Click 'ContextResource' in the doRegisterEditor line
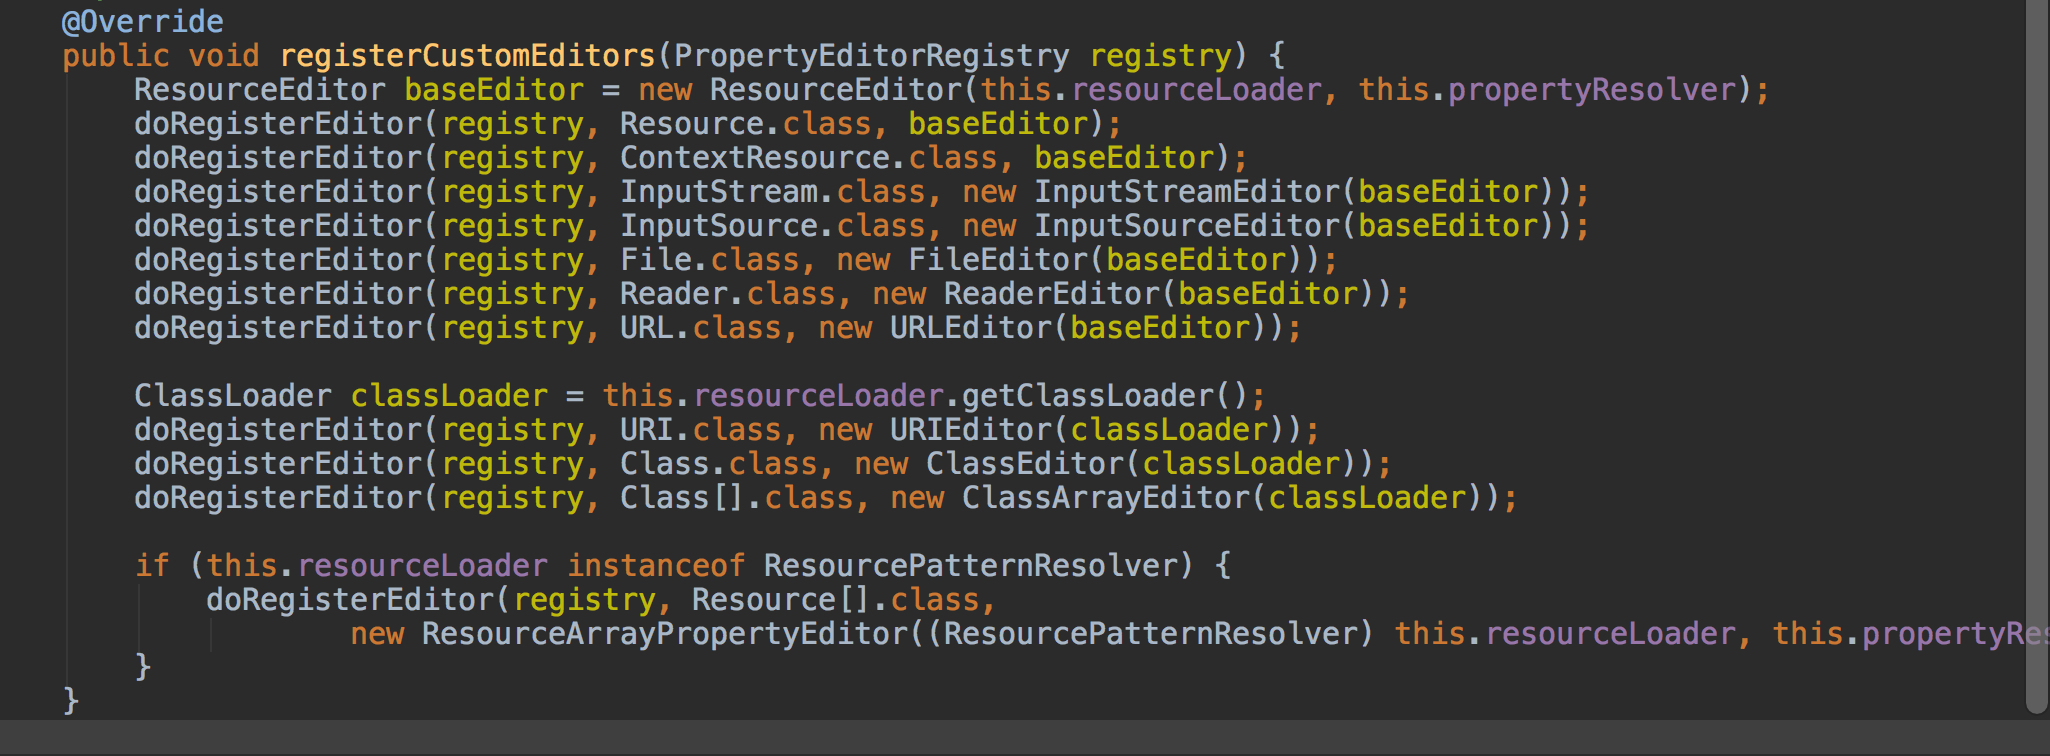The image size is (2050, 756). click(x=755, y=157)
